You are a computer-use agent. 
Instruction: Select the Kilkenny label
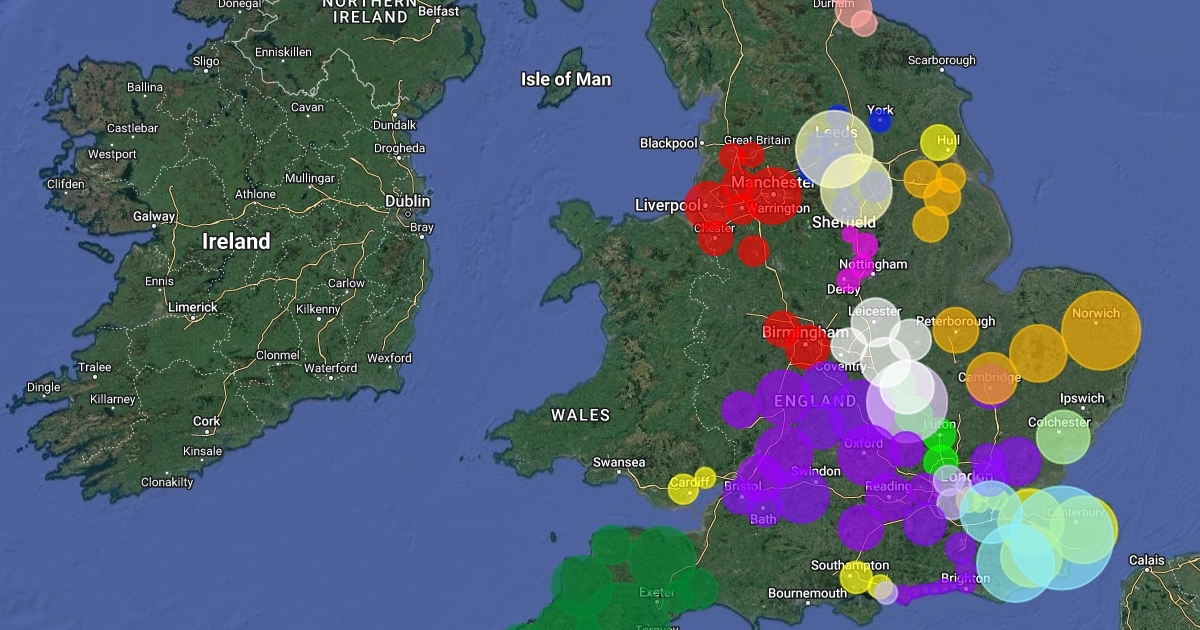(x=319, y=309)
